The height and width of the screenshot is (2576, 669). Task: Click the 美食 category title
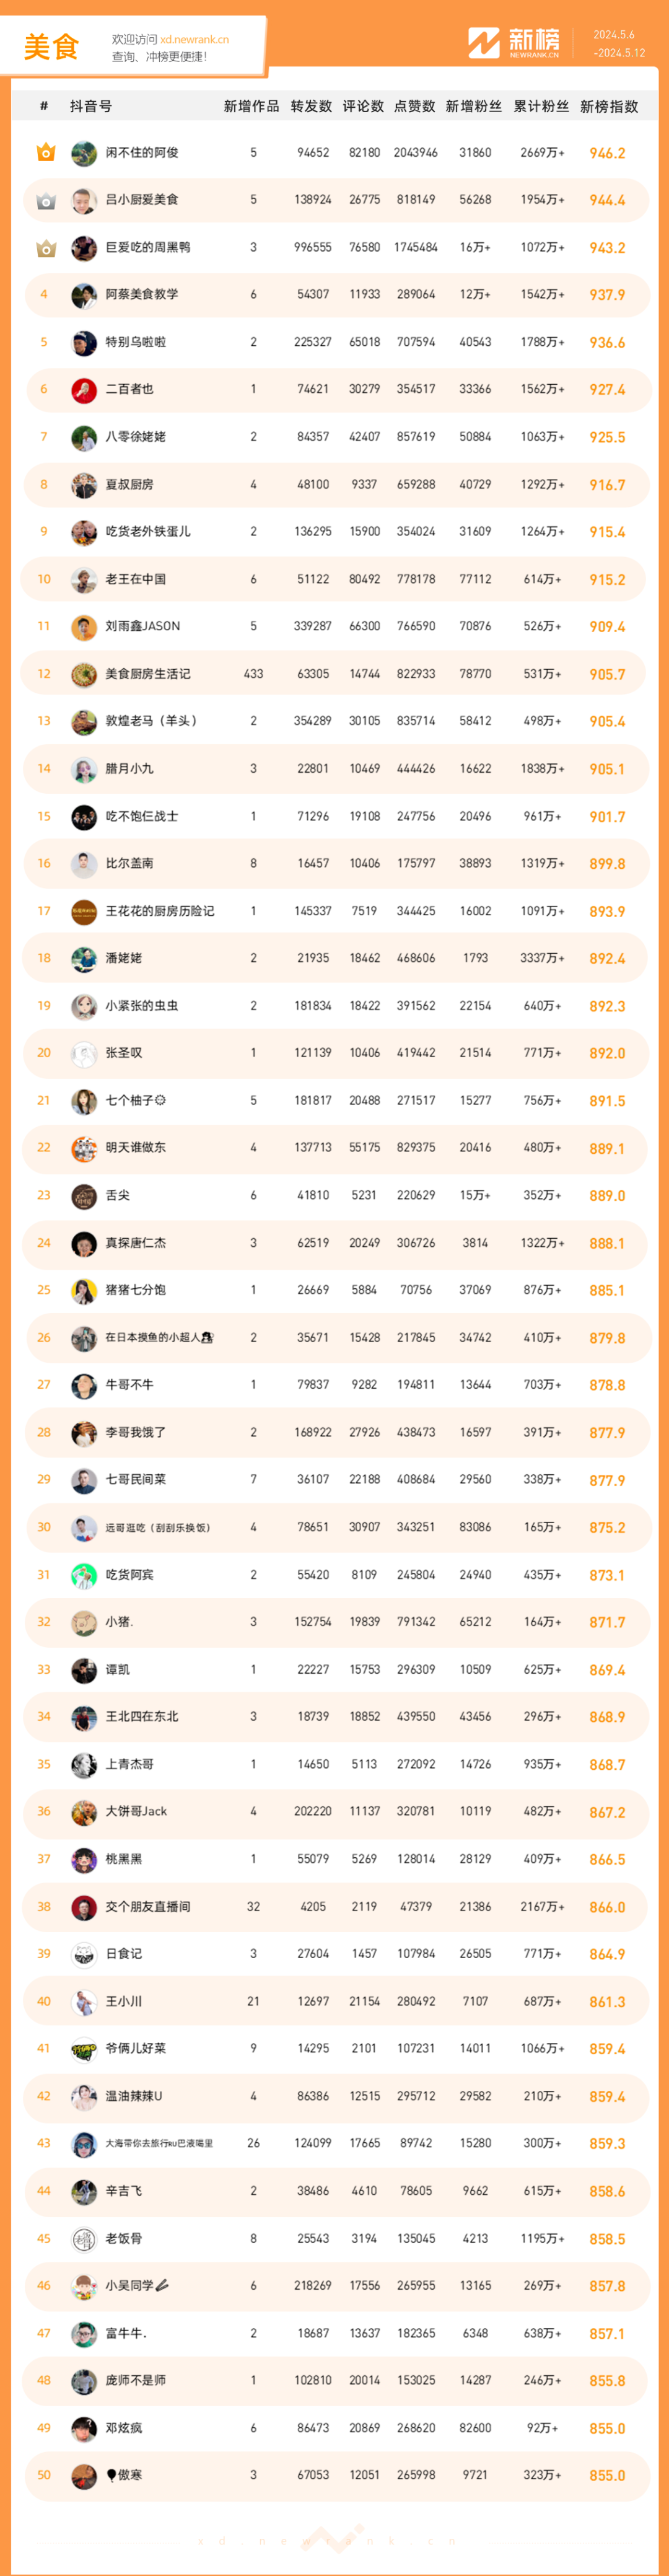click(x=51, y=47)
